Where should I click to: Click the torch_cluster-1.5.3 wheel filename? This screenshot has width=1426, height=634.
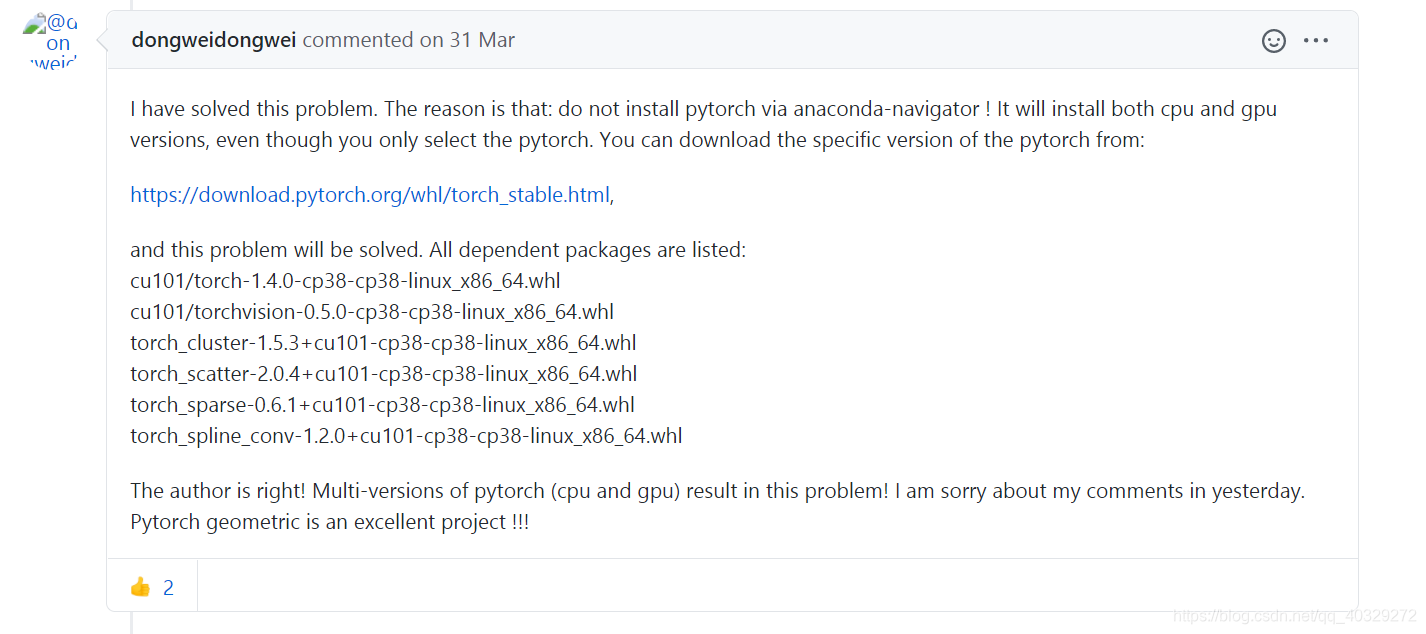point(383,343)
